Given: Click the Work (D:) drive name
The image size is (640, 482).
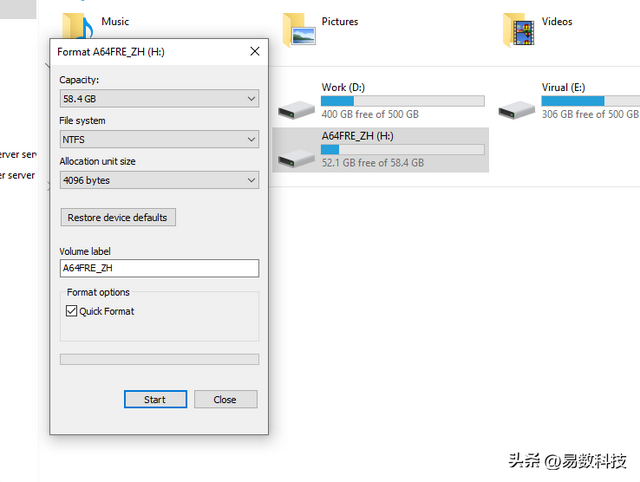Looking at the screenshot, I should tap(343, 87).
